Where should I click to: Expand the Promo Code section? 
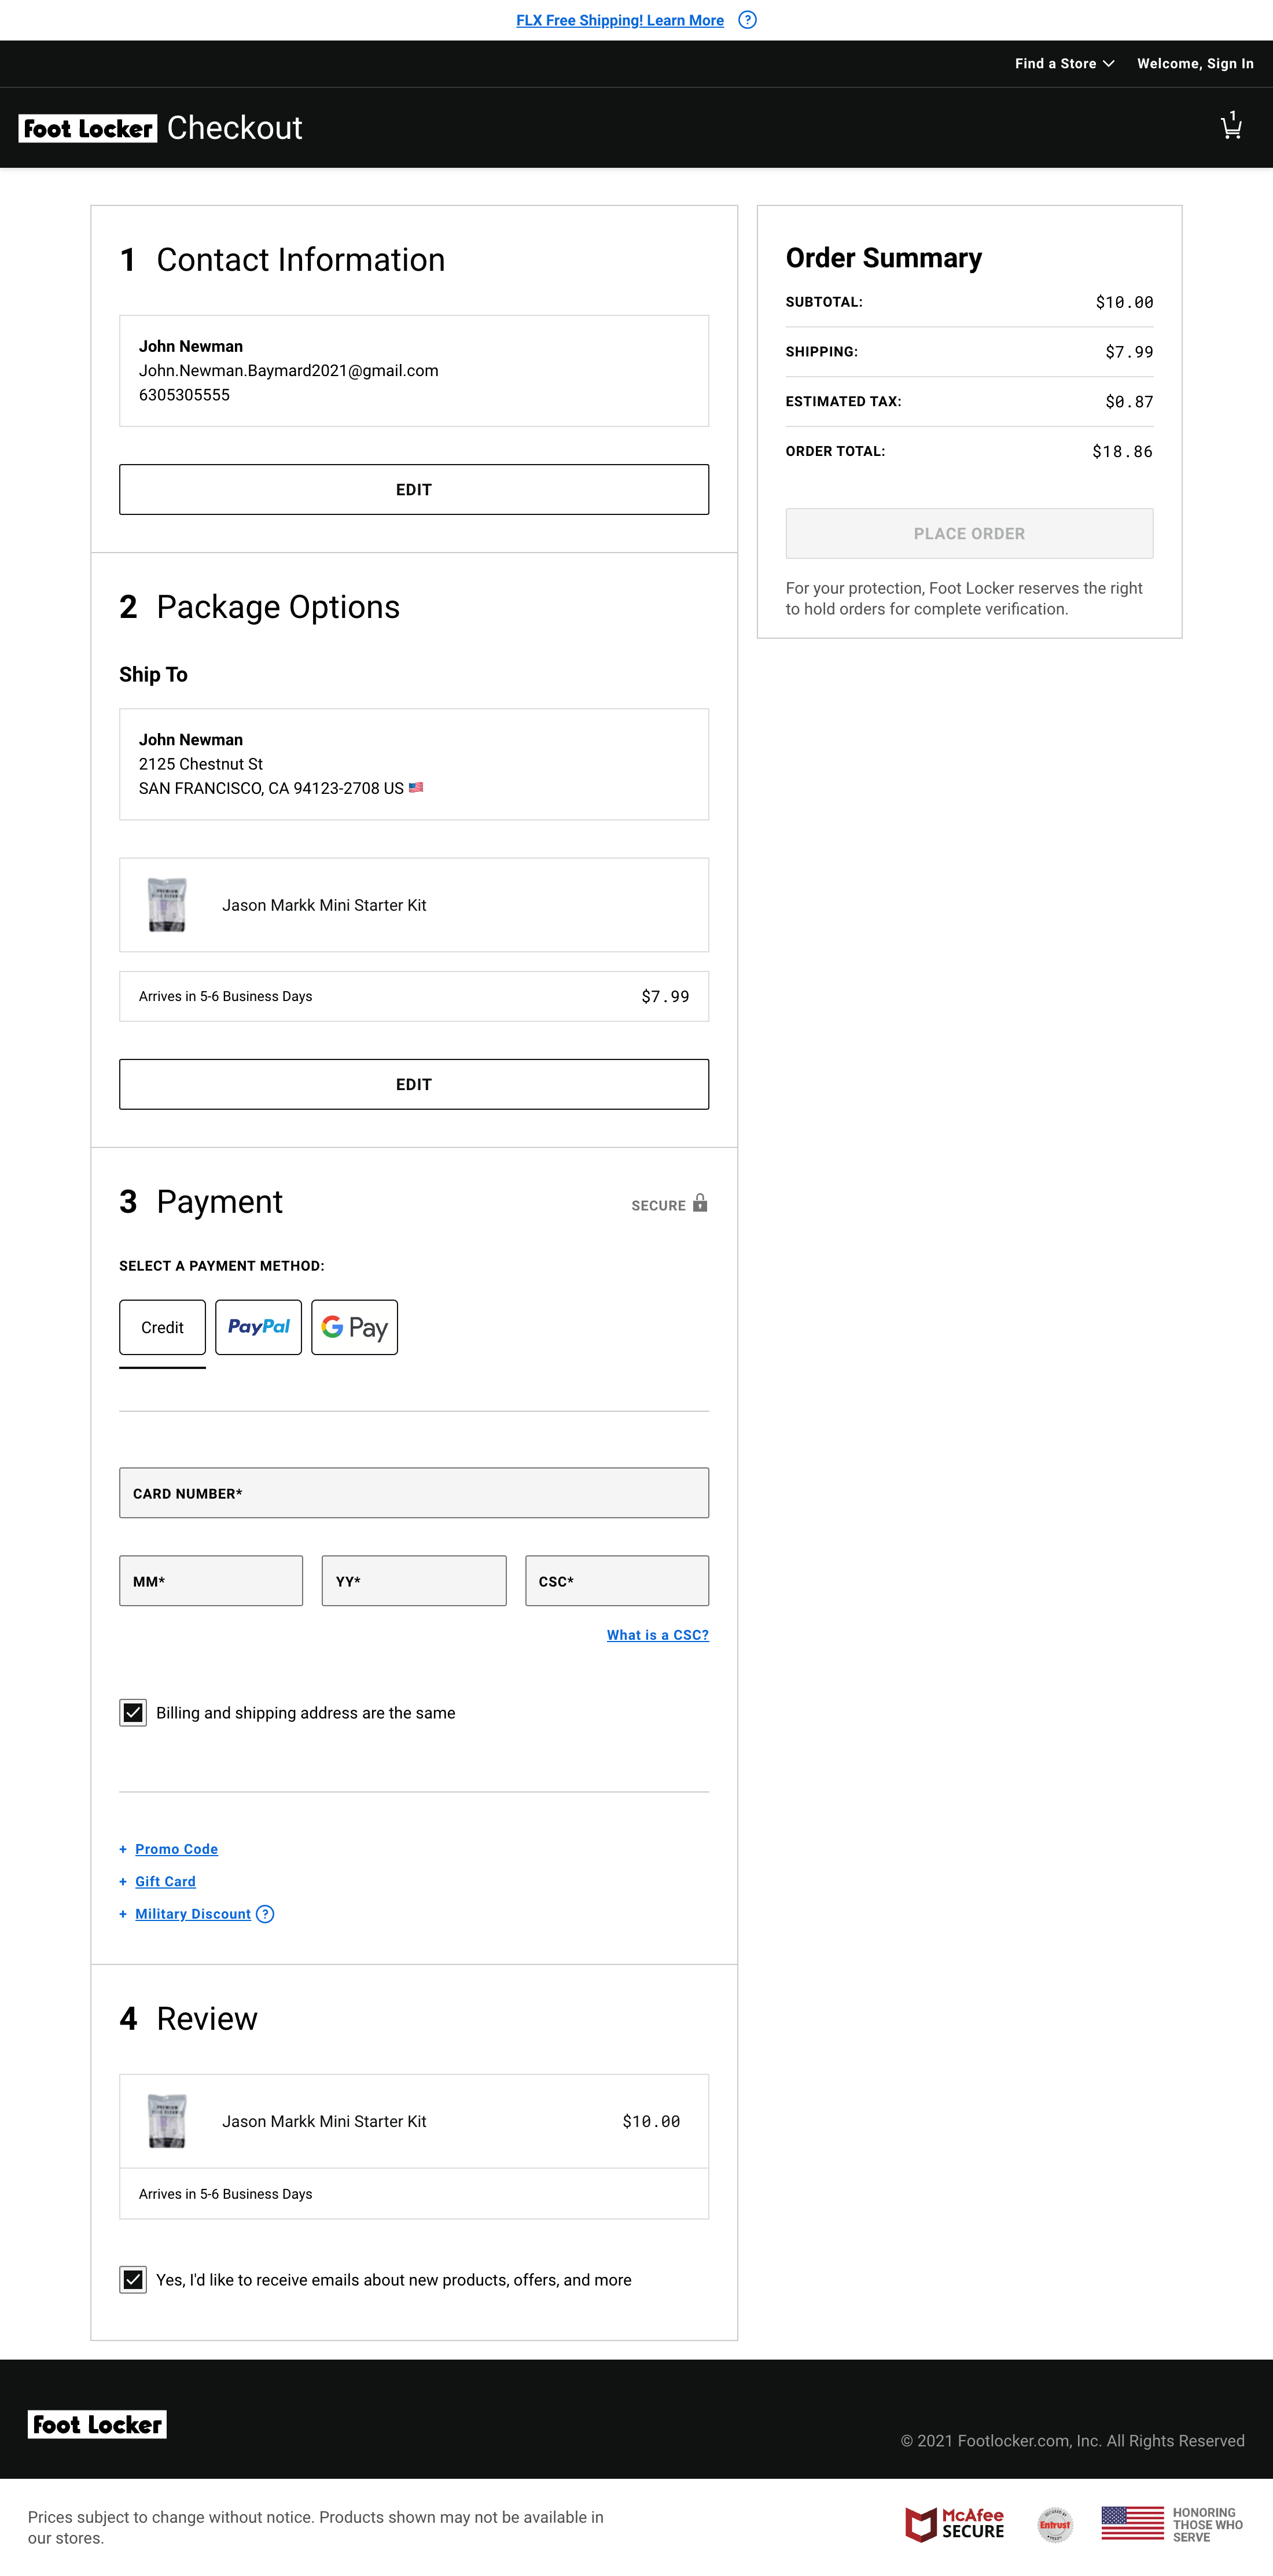coord(176,1848)
